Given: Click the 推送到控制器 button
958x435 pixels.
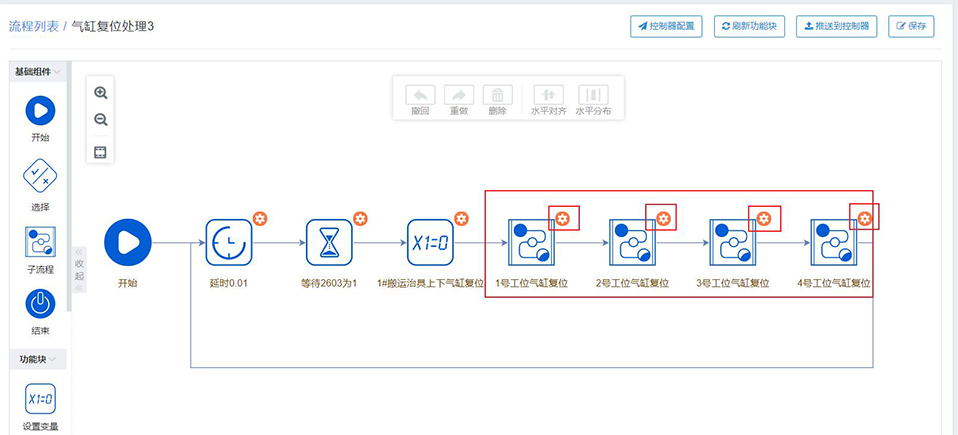Looking at the screenshot, I should [836, 26].
